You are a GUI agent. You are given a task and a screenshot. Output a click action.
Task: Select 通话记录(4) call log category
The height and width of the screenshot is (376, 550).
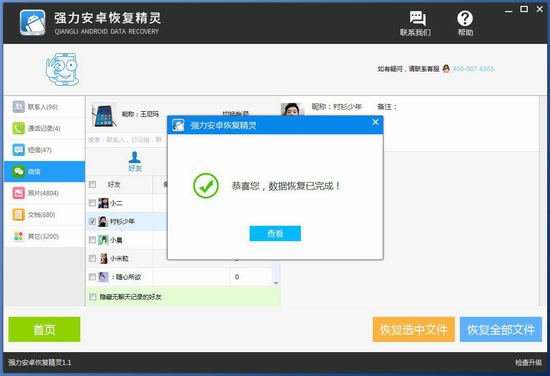point(45,128)
